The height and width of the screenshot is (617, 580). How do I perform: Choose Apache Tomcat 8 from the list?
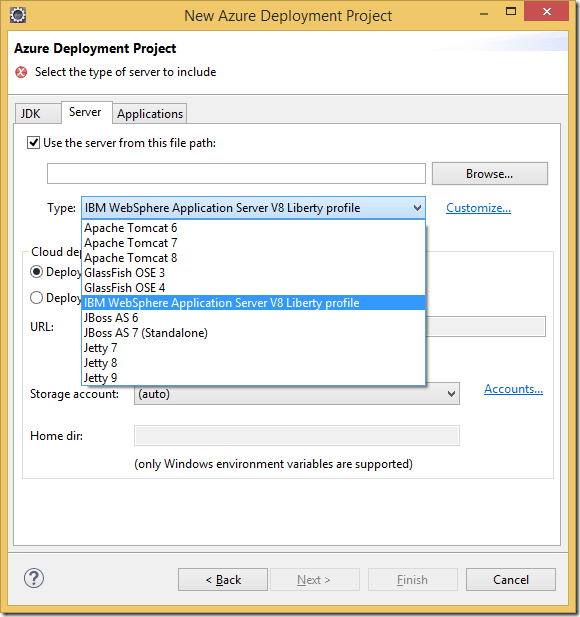(253, 258)
